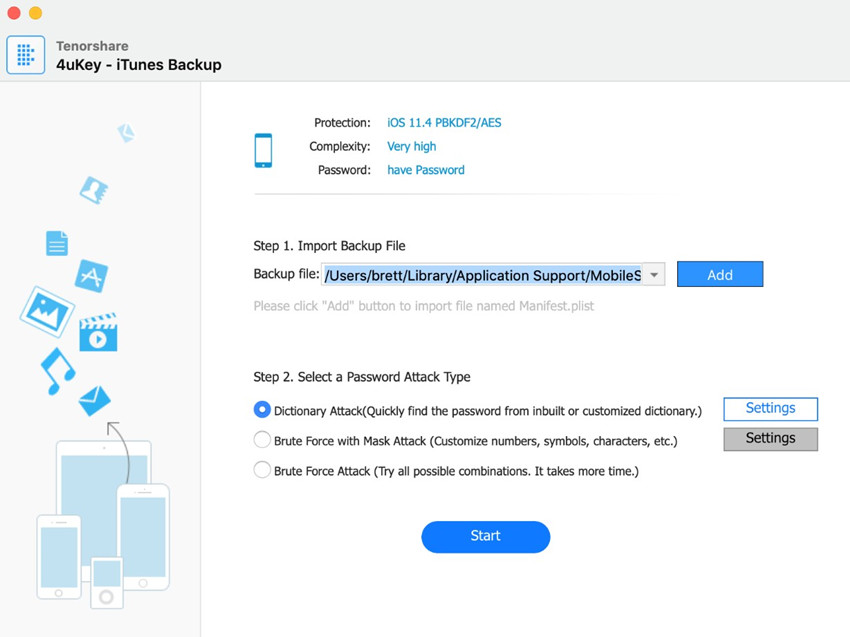Screen dimensions: 850x637
Task: Click the document file icon in sidebar
Action: [57, 243]
